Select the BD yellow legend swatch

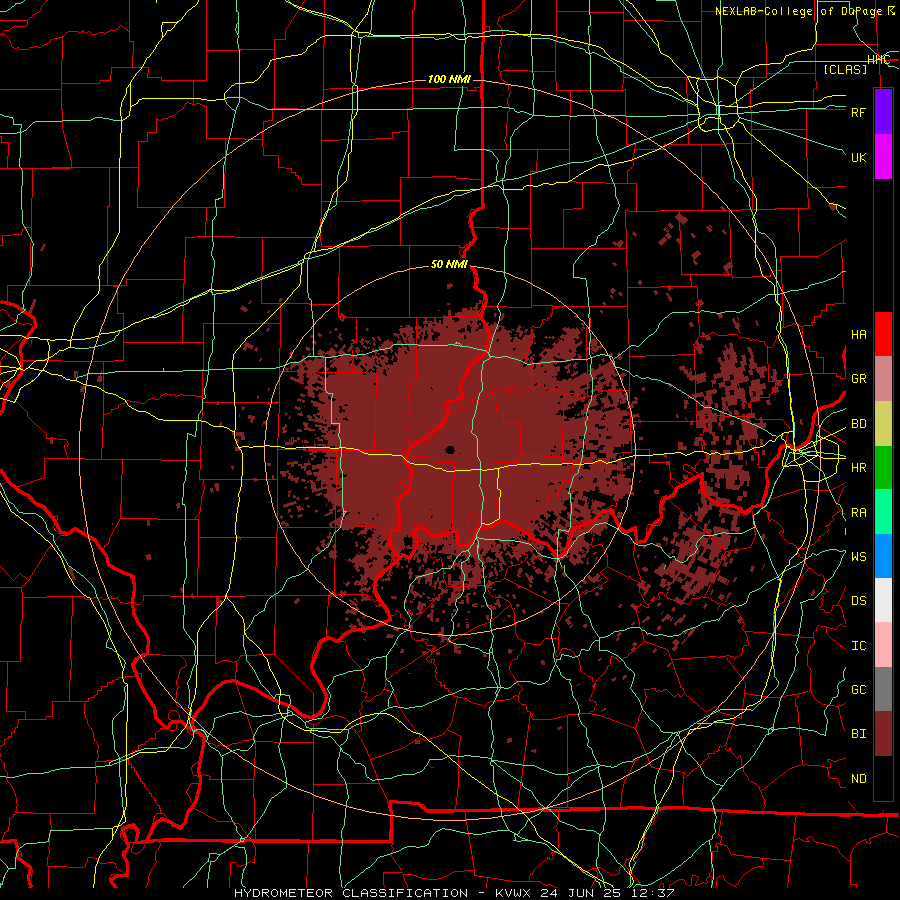(x=883, y=423)
